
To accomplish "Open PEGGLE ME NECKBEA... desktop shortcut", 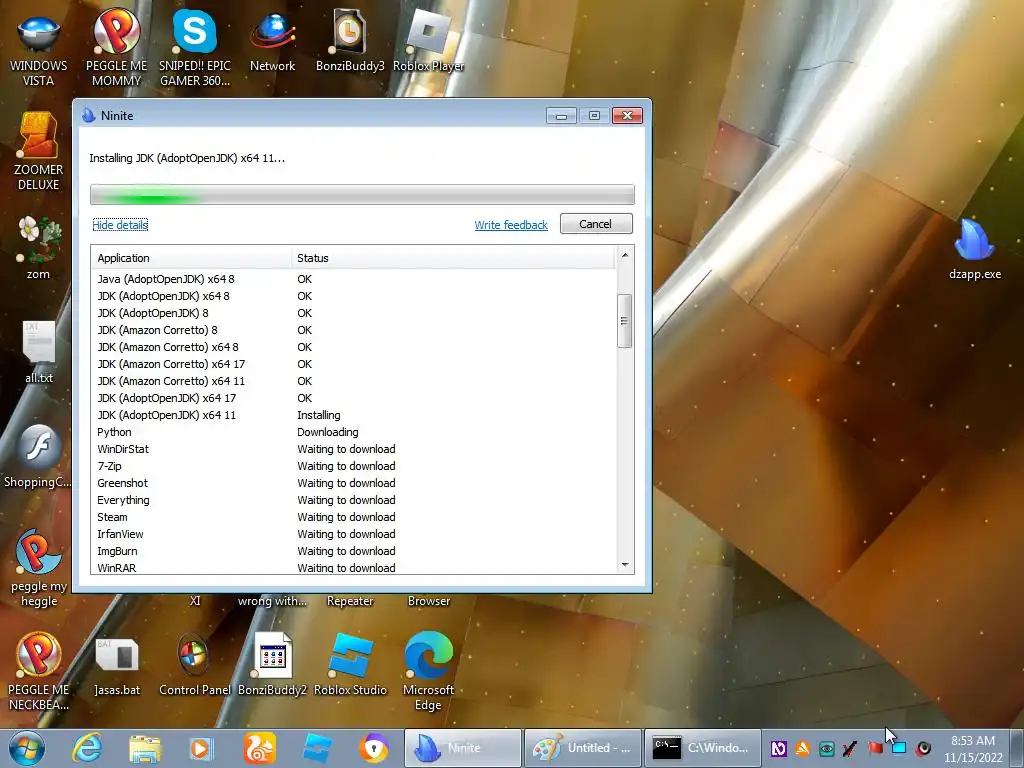I will pyautogui.click(x=38, y=671).
